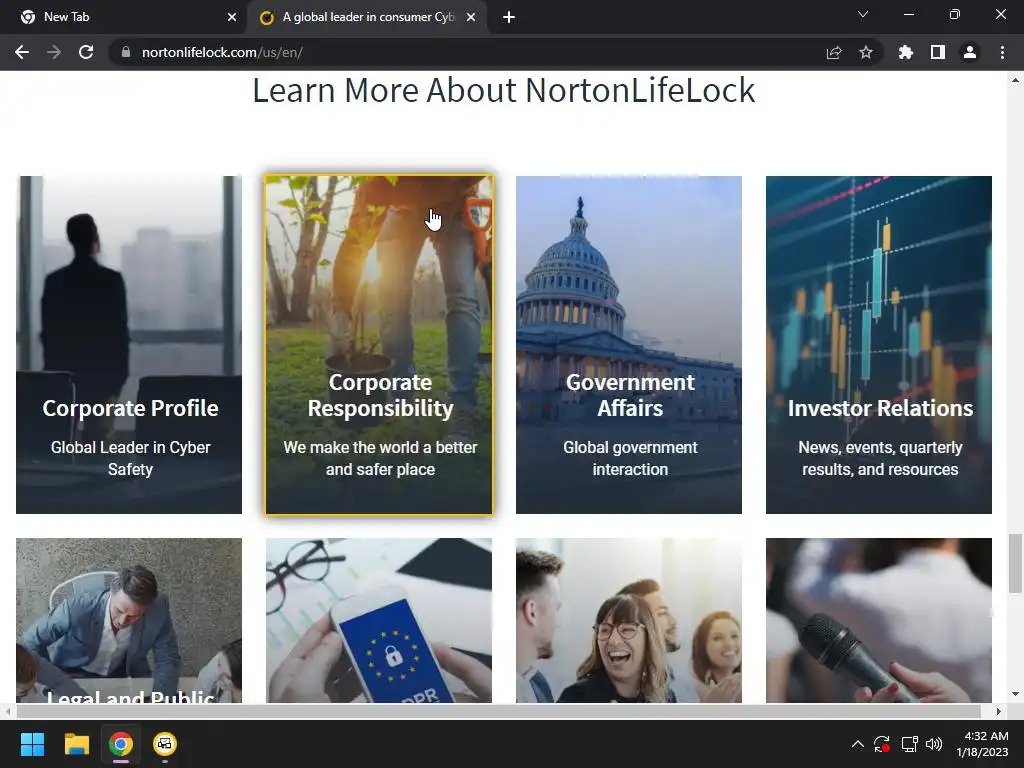This screenshot has height=768, width=1024.
Task: Open volume tray icon
Action: coord(934,744)
